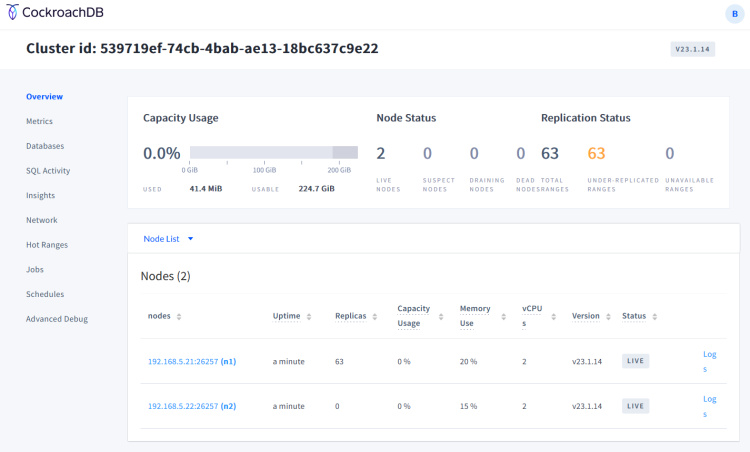
Task: Open node 192.168.5.22:26257 (n2) link
Action: coord(191,406)
